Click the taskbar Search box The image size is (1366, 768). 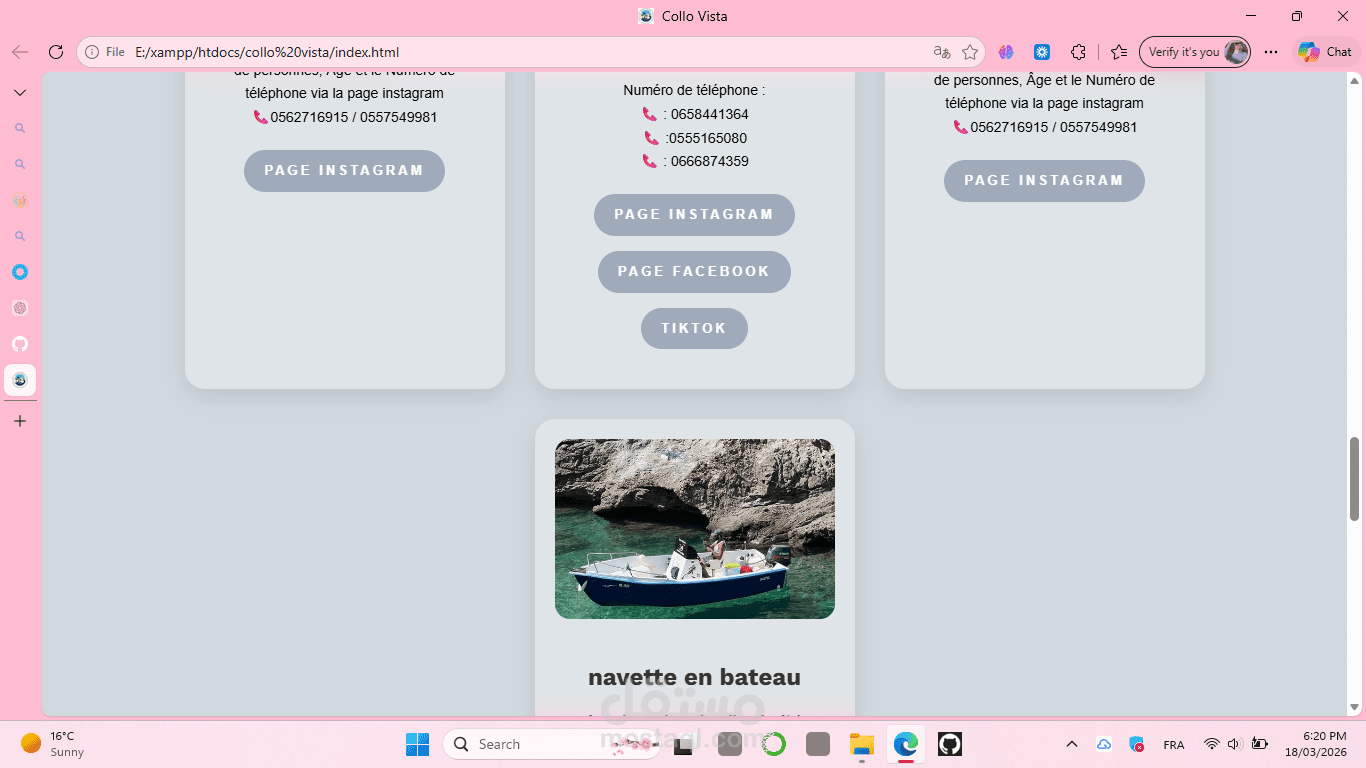[x=551, y=744]
